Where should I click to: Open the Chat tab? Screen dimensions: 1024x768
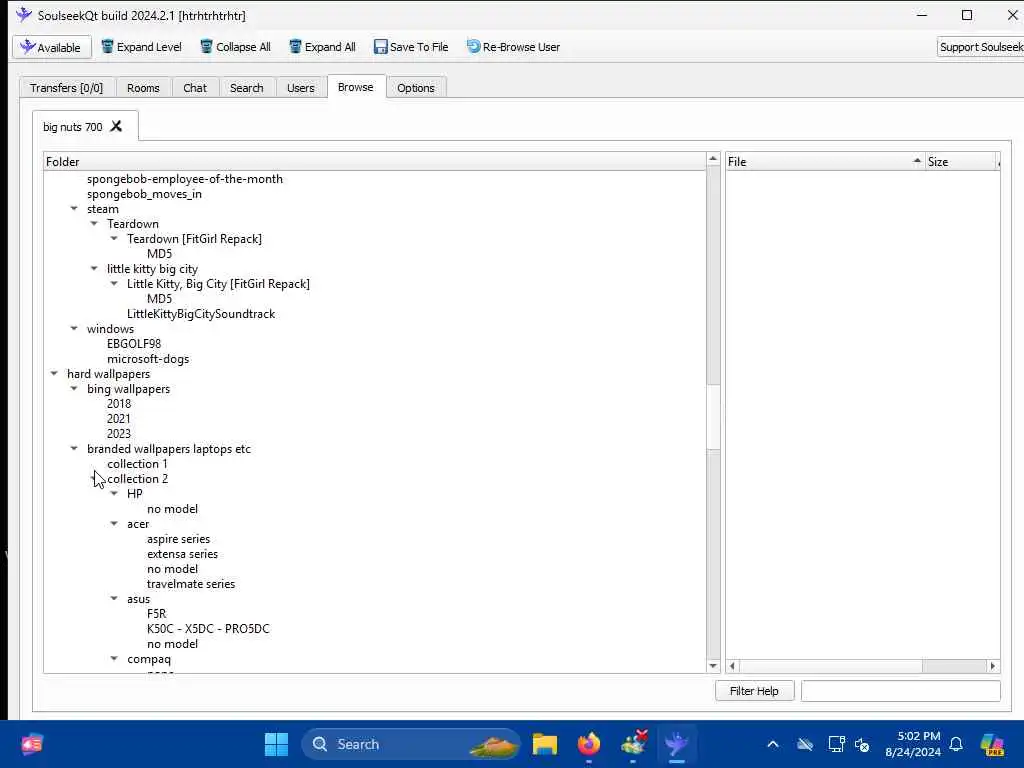point(195,88)
